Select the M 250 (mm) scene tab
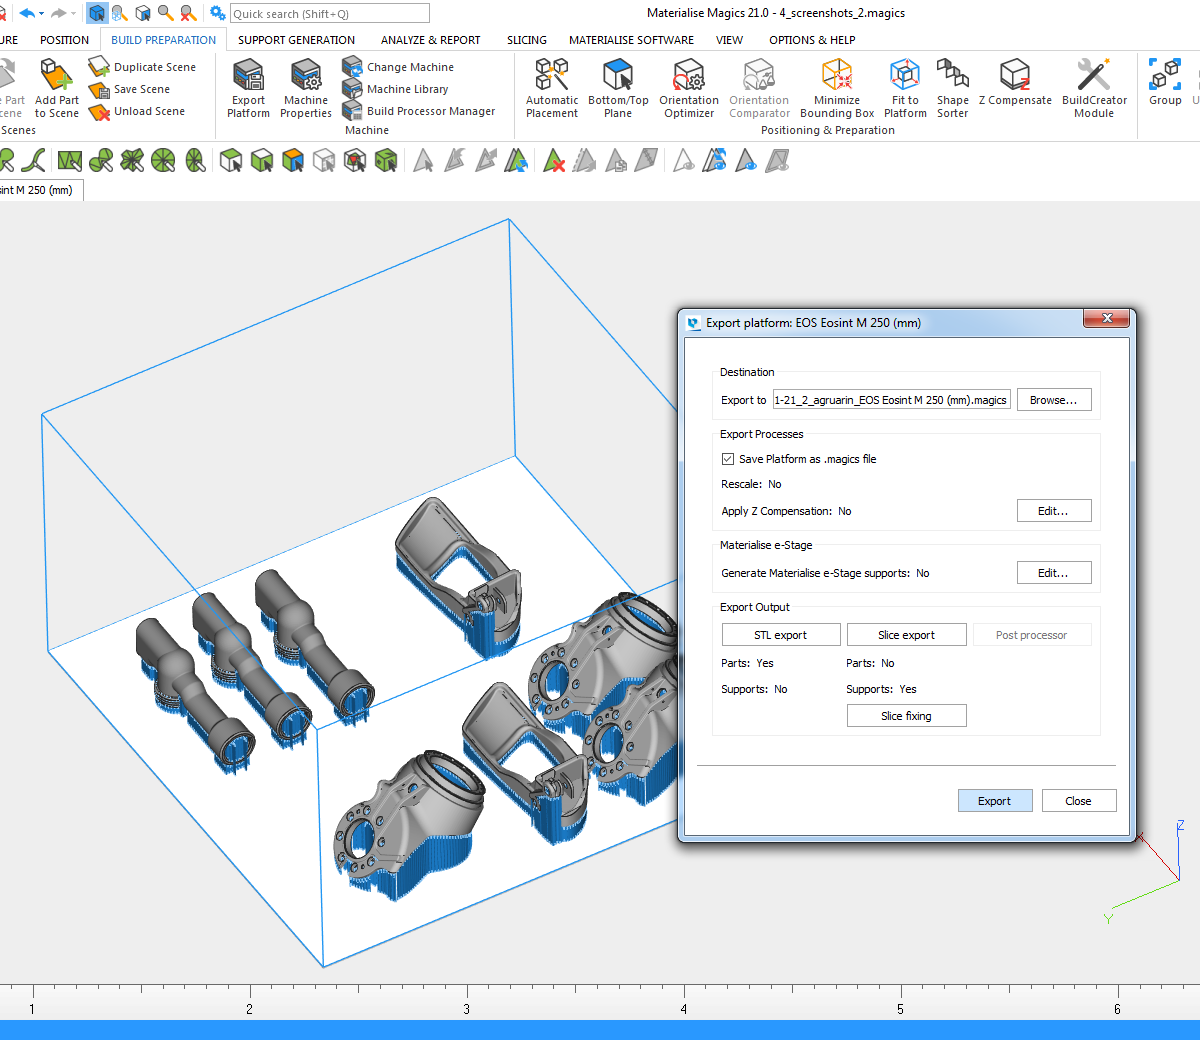The height and width of the screenshot is (1040, 1200). coord(40,190)
